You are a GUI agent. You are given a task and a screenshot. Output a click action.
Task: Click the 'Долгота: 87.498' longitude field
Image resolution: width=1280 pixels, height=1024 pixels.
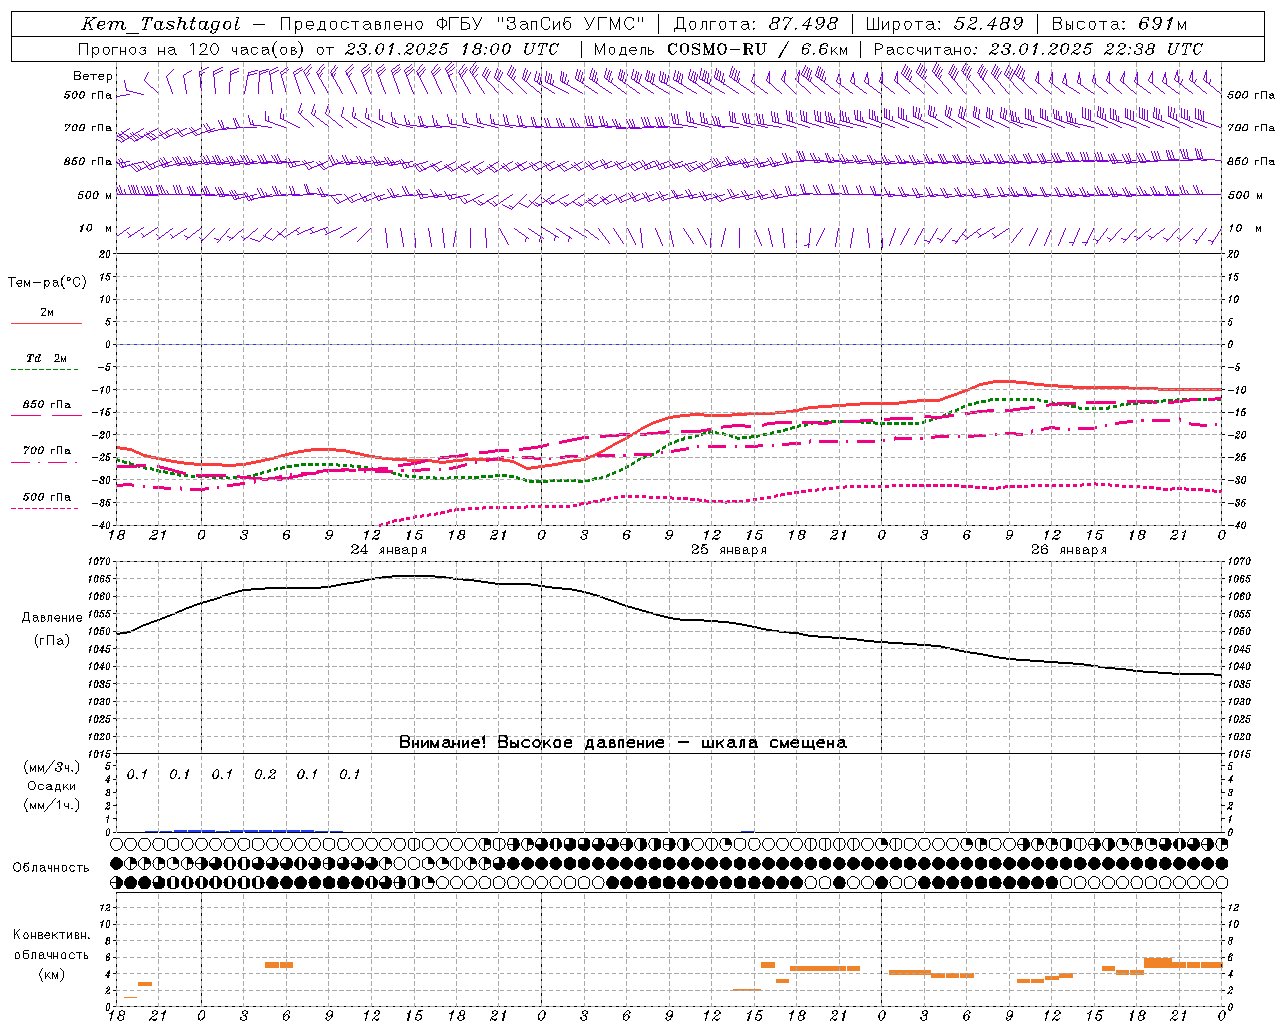pyautogui.click(x=756, y=24)
